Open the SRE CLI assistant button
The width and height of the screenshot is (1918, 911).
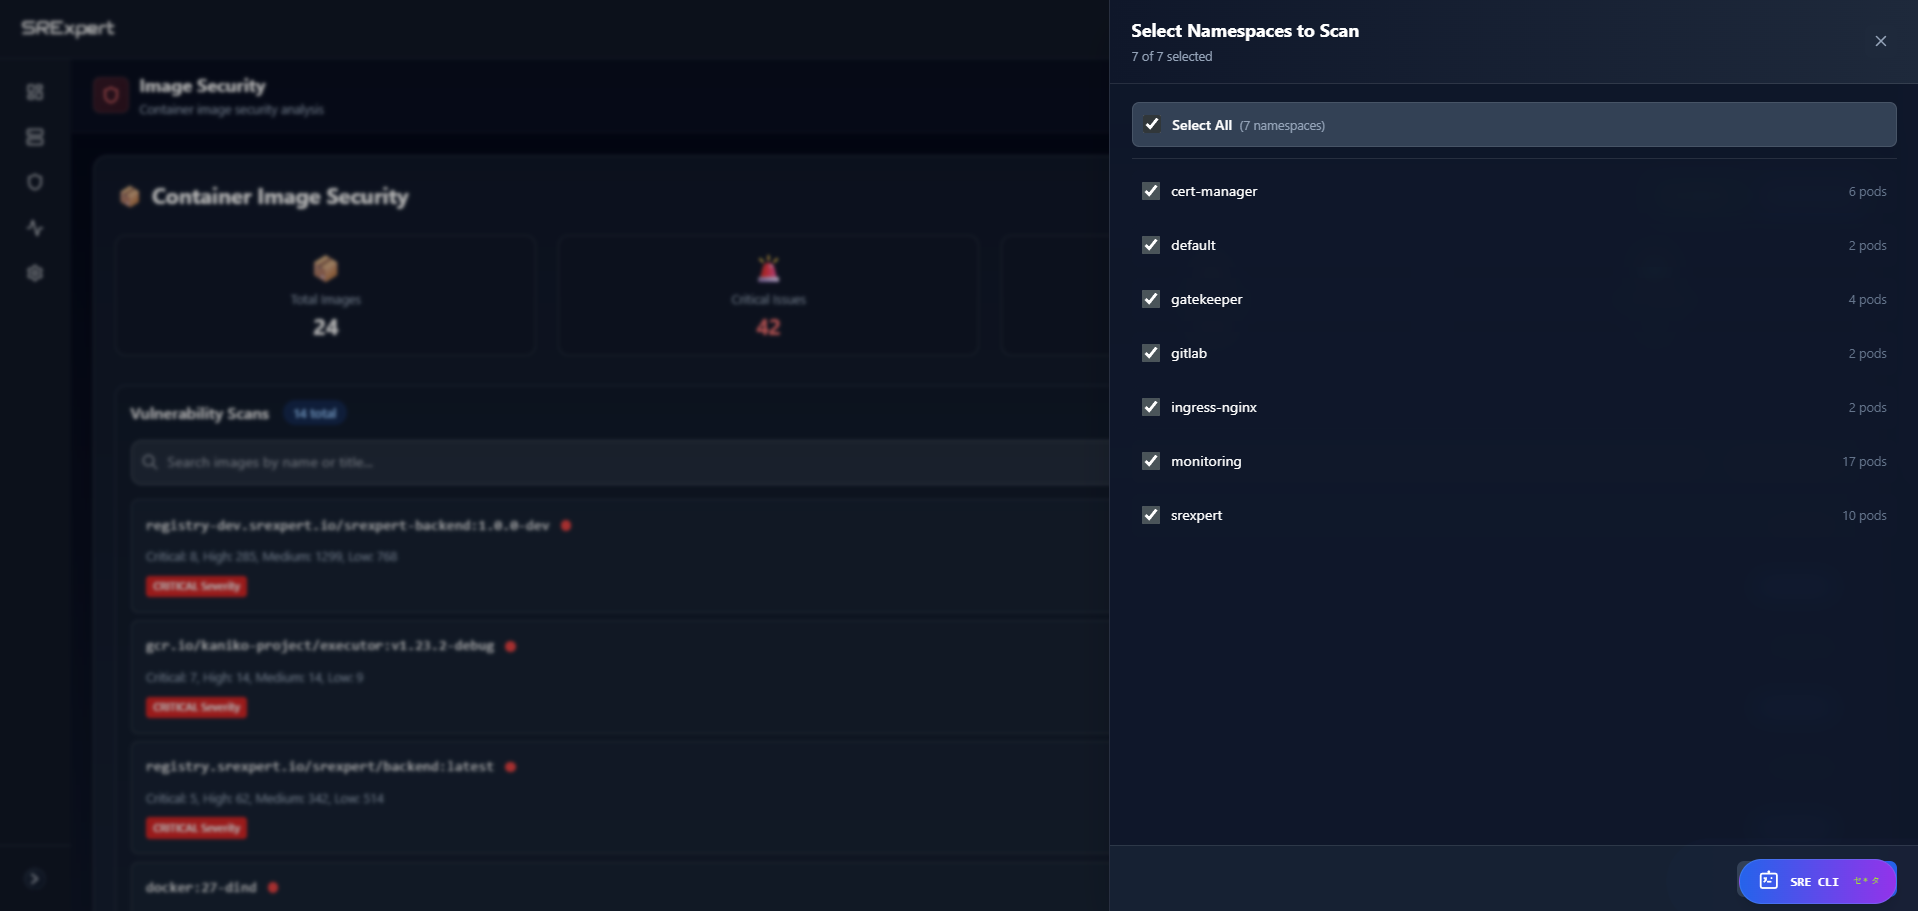click(x=1815, y=881)
